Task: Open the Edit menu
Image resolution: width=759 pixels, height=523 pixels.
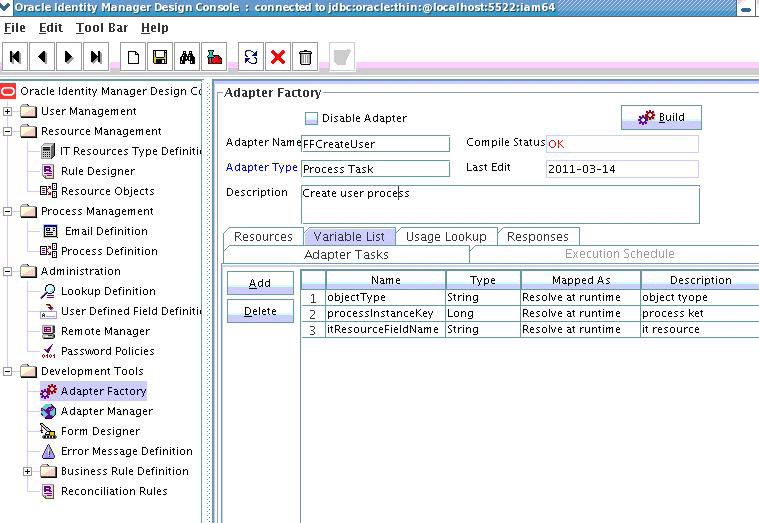Action: (x=51, y=28)
